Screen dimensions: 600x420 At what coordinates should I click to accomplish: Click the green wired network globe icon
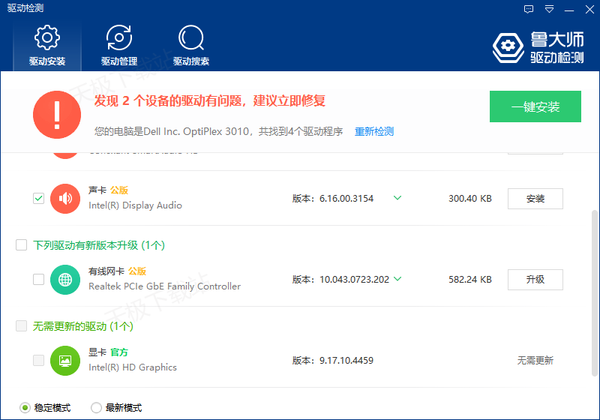point(65,279)
